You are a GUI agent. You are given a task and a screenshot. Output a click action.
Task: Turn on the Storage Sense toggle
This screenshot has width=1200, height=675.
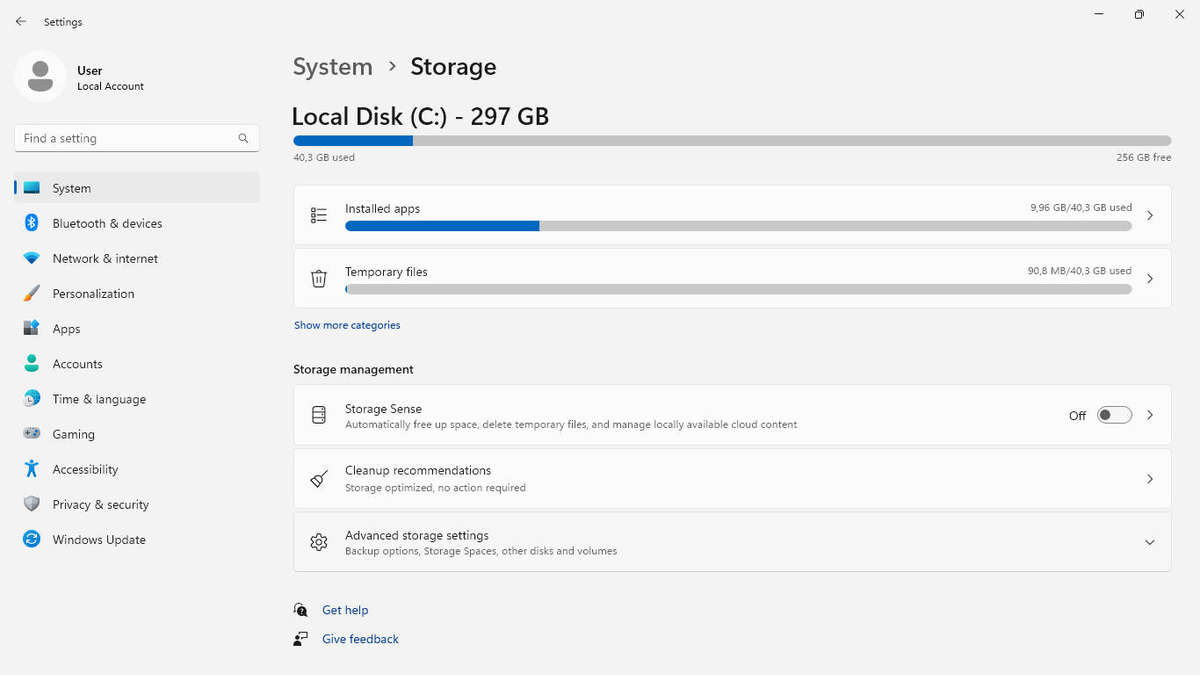[1114, 415]
